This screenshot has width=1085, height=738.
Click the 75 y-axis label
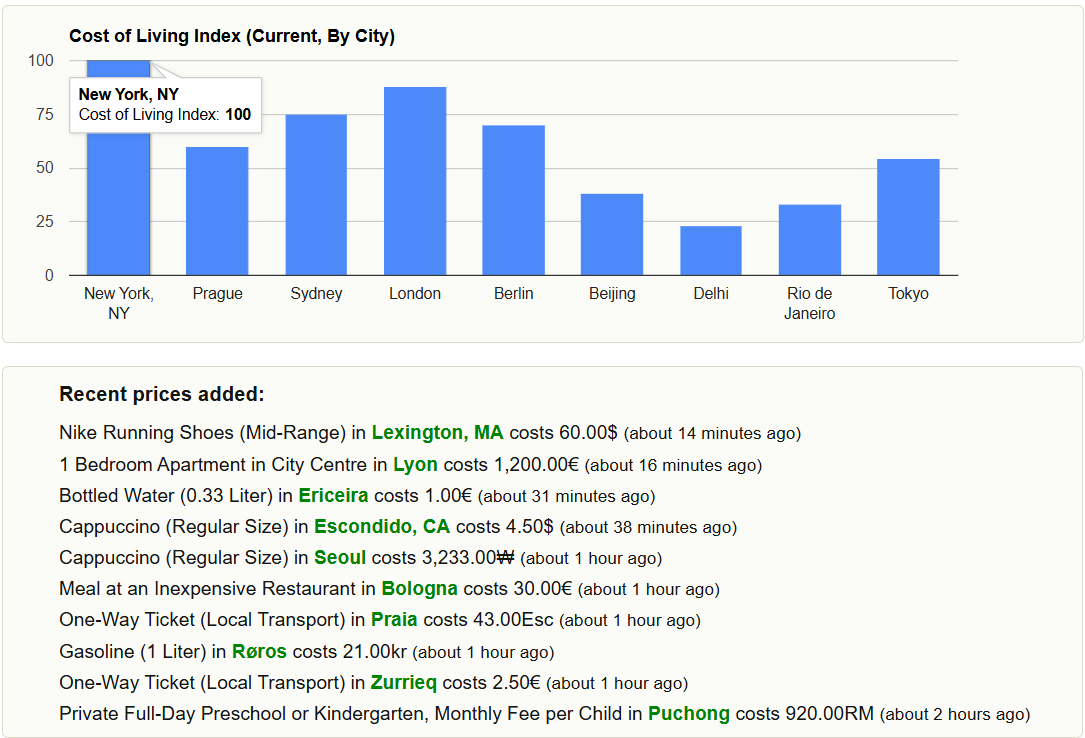click(44, 114)
